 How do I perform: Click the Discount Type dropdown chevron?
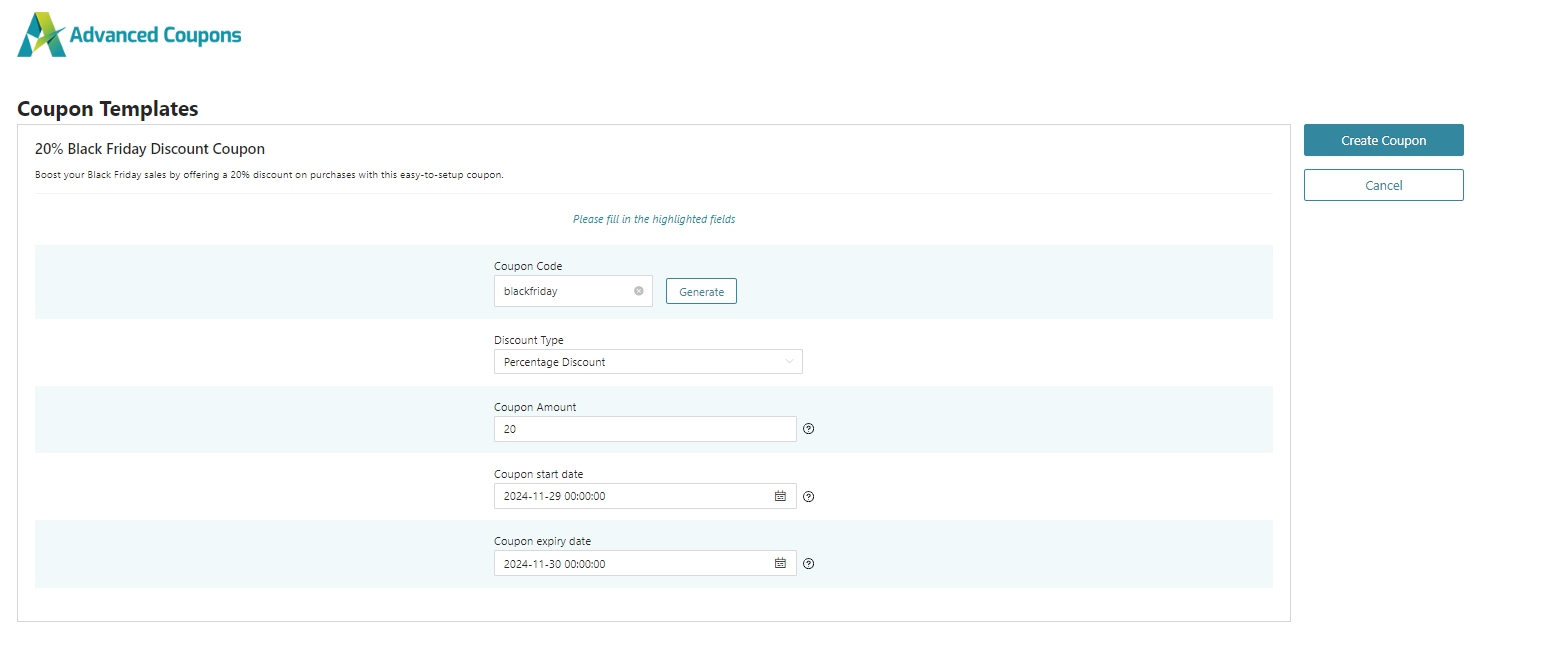(x=789, y=362)
